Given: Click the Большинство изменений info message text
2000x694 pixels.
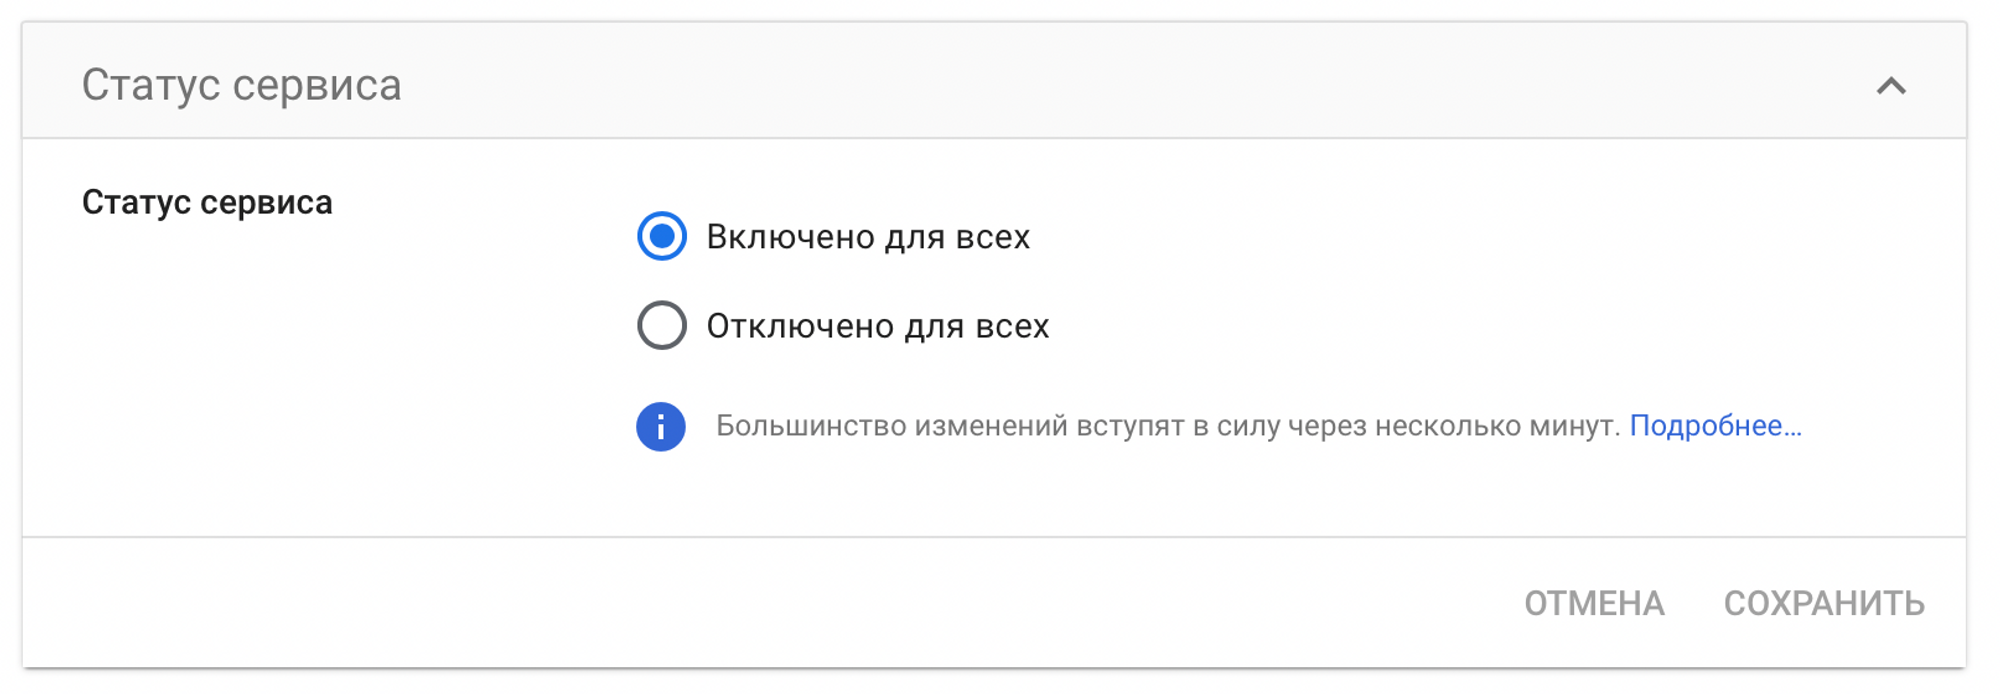Looking at the screenshot, I should pos(1167,426).
